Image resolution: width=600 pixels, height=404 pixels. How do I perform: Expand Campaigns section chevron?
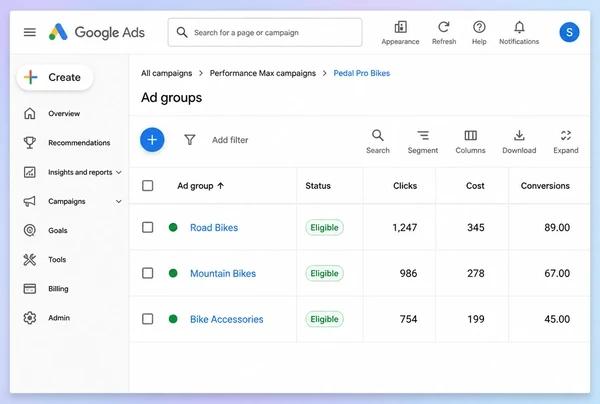[119, 202]
